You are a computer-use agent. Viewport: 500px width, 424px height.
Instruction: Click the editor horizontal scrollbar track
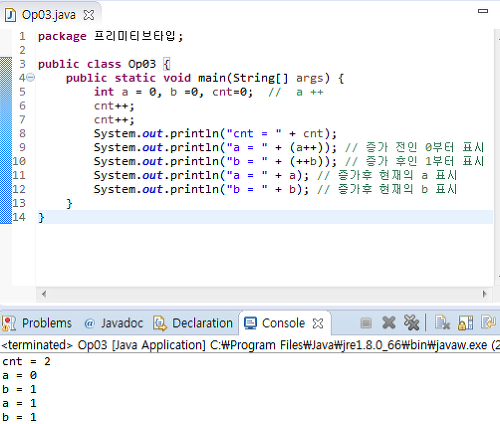tap(264, 294)
